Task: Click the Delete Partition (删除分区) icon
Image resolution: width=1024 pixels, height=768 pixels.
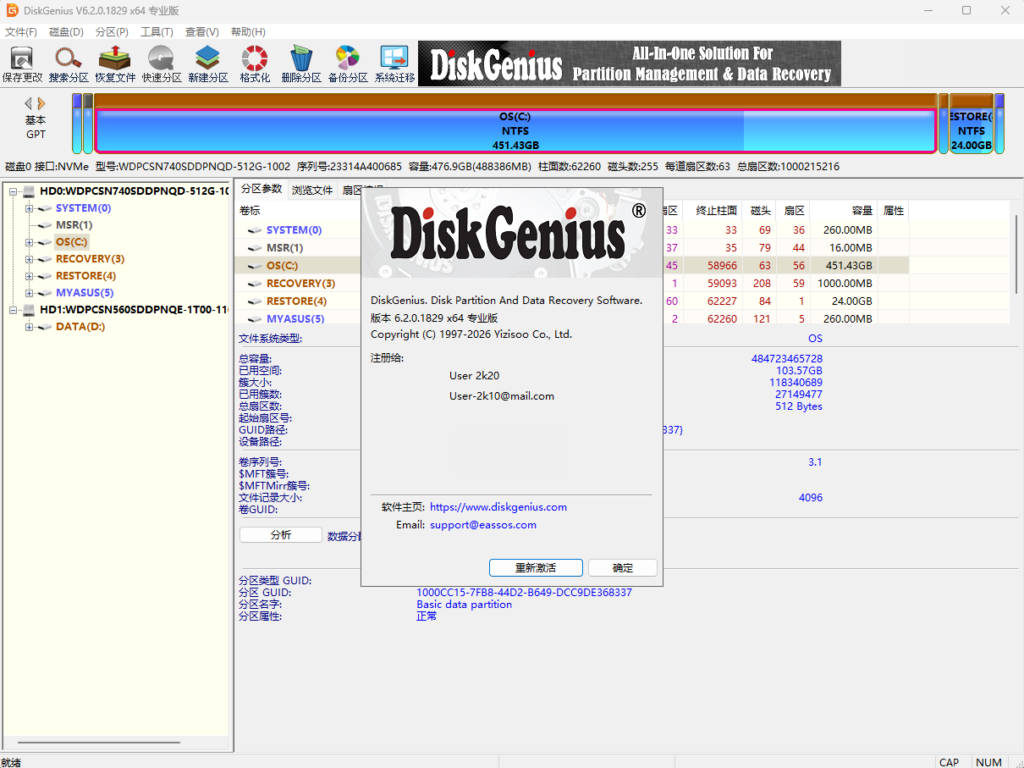Action: click(x=301, y=64)
